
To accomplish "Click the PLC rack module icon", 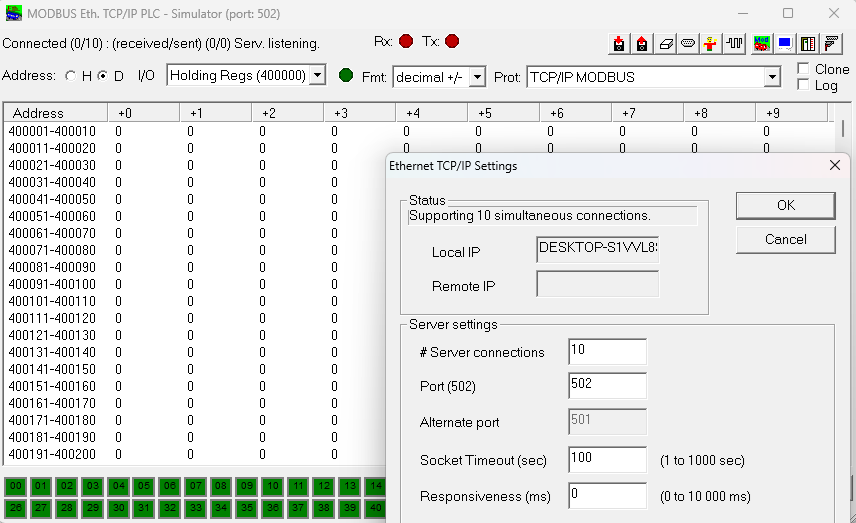I will click(809, 44).
